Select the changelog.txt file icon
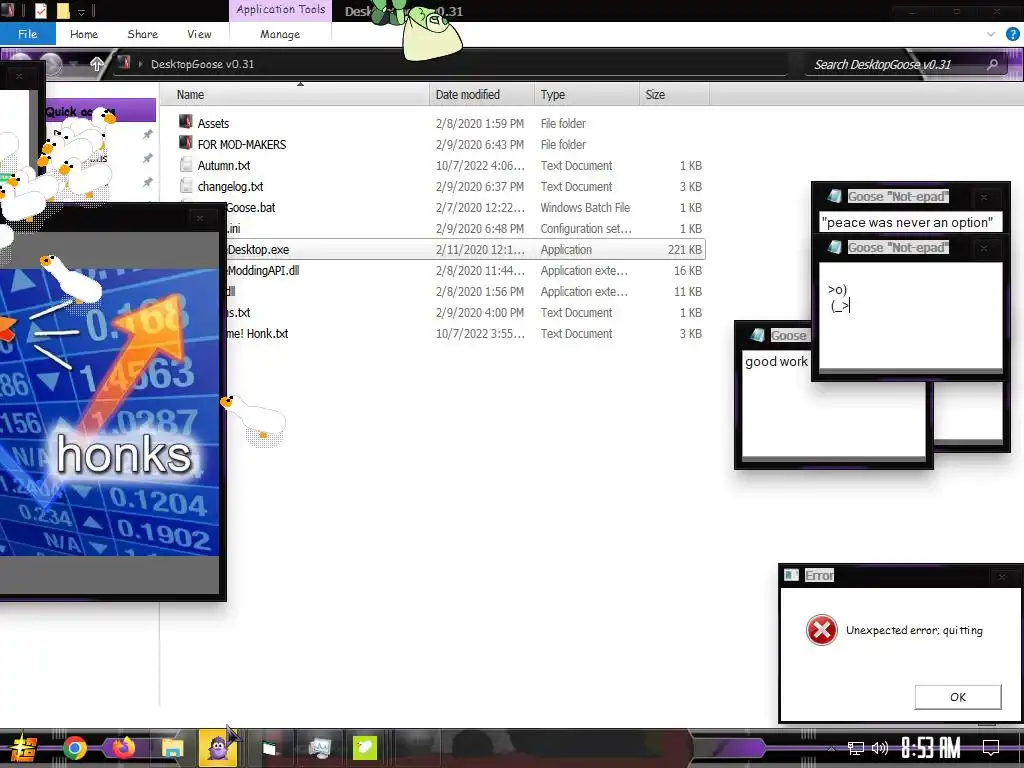Image resolution: width=1024 pixels, height=768 pixels. click(x=186, y=185)
